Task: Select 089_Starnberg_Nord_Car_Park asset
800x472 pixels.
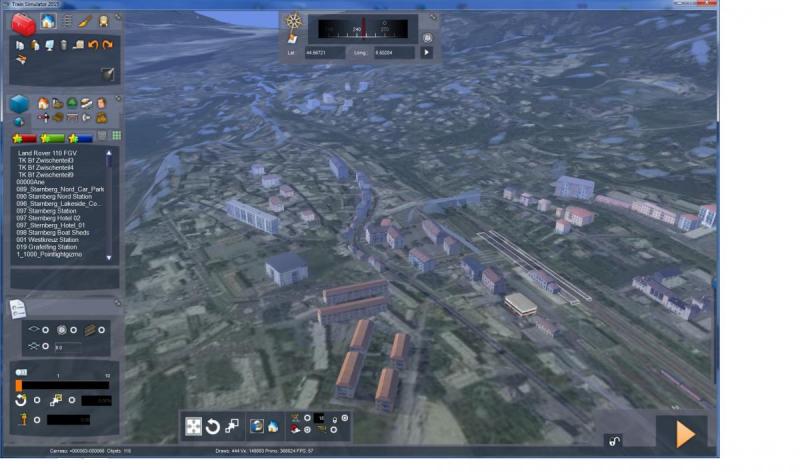Action: (60, 189)
